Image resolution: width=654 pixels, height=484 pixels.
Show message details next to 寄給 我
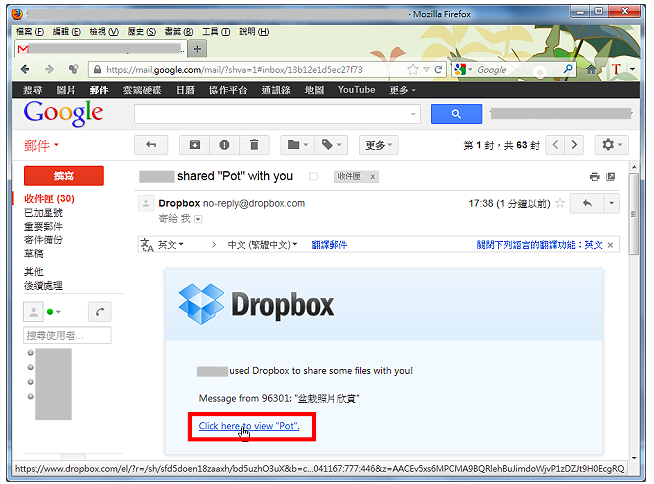click(x=198, y=219)
